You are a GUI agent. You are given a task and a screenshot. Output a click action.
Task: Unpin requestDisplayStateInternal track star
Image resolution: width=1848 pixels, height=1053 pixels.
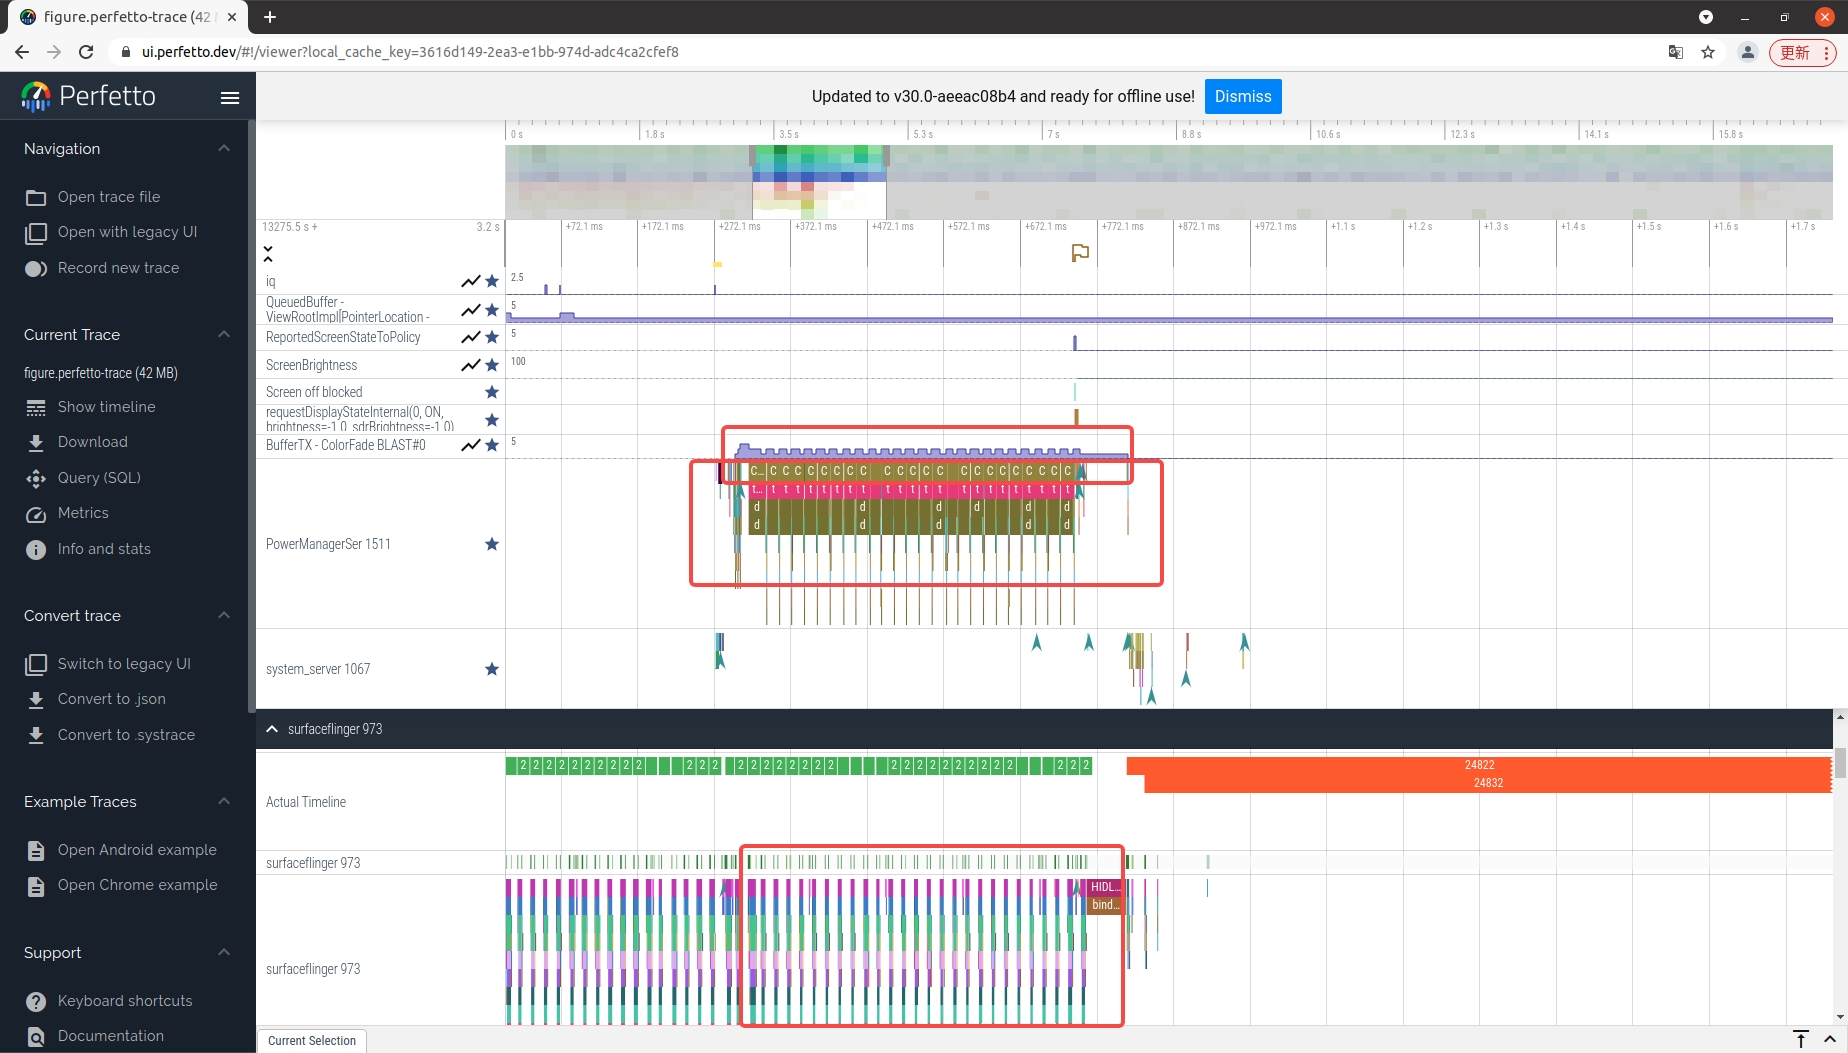(492, 420)
